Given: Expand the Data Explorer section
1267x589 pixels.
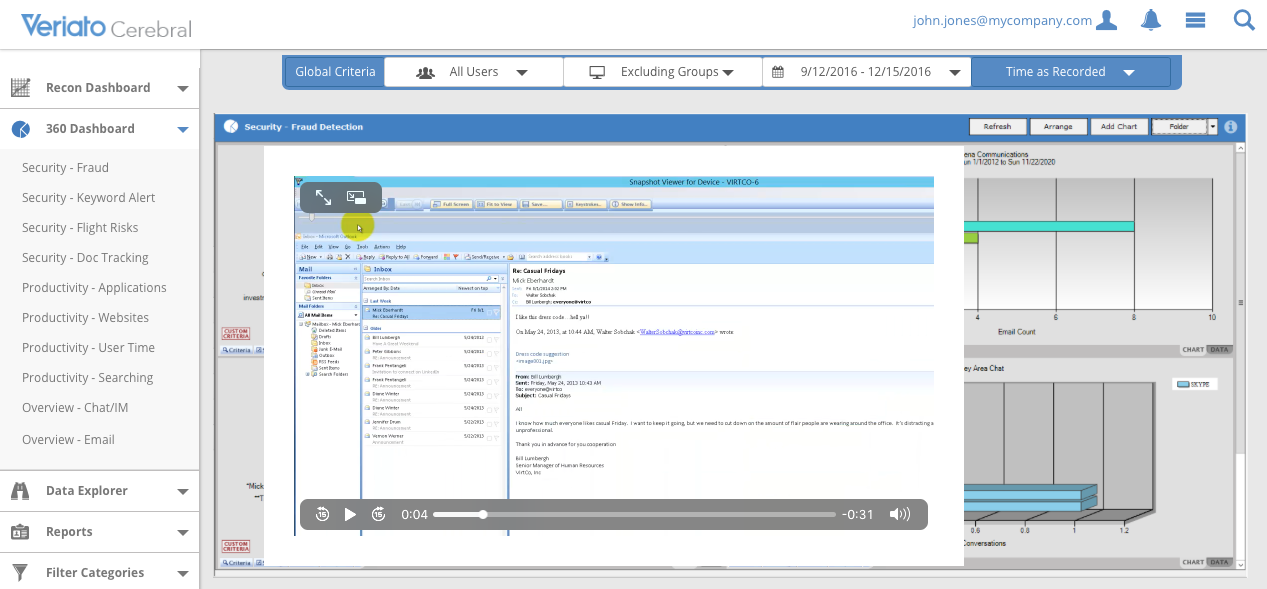Looking at the screenshot, I should pyautogui.click(x=183, y=491).
